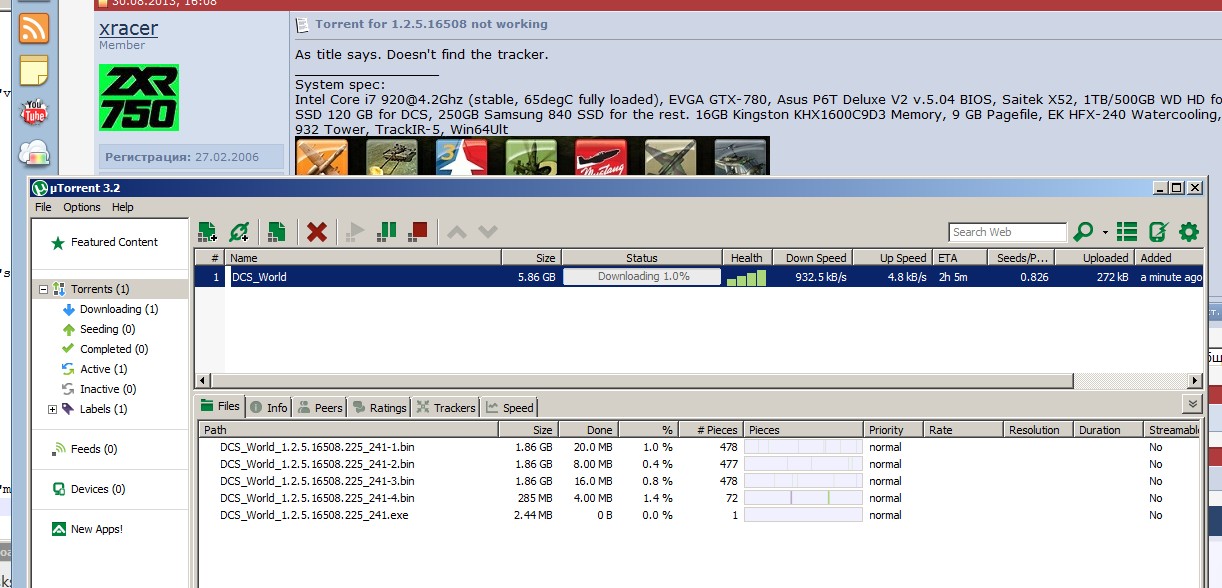Sort files by the Path column
The image size is (1222, 588).
coord(348,430)
